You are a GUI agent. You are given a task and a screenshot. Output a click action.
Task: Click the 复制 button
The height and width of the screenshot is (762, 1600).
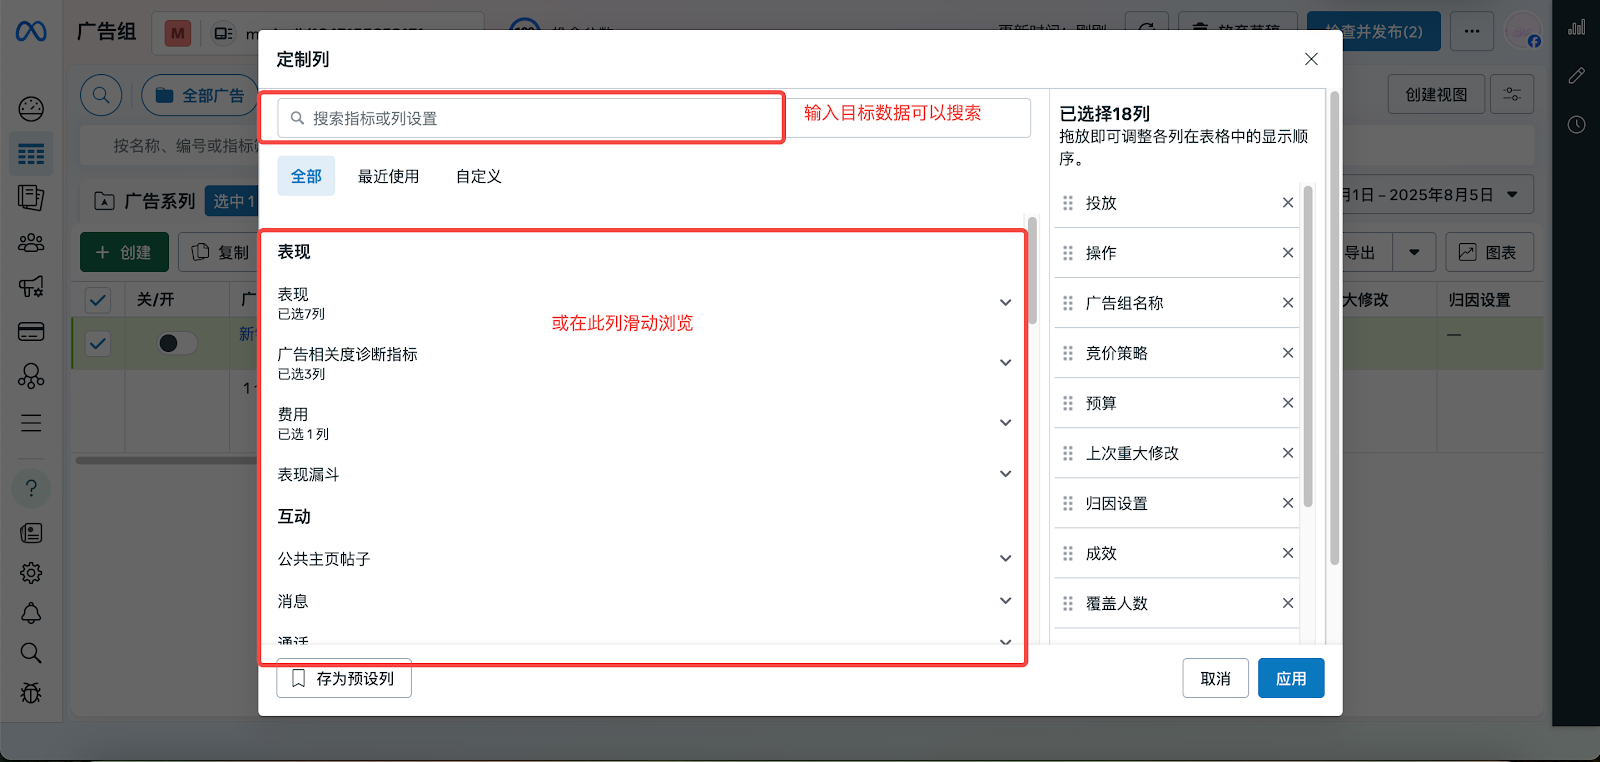pos(220,252)
